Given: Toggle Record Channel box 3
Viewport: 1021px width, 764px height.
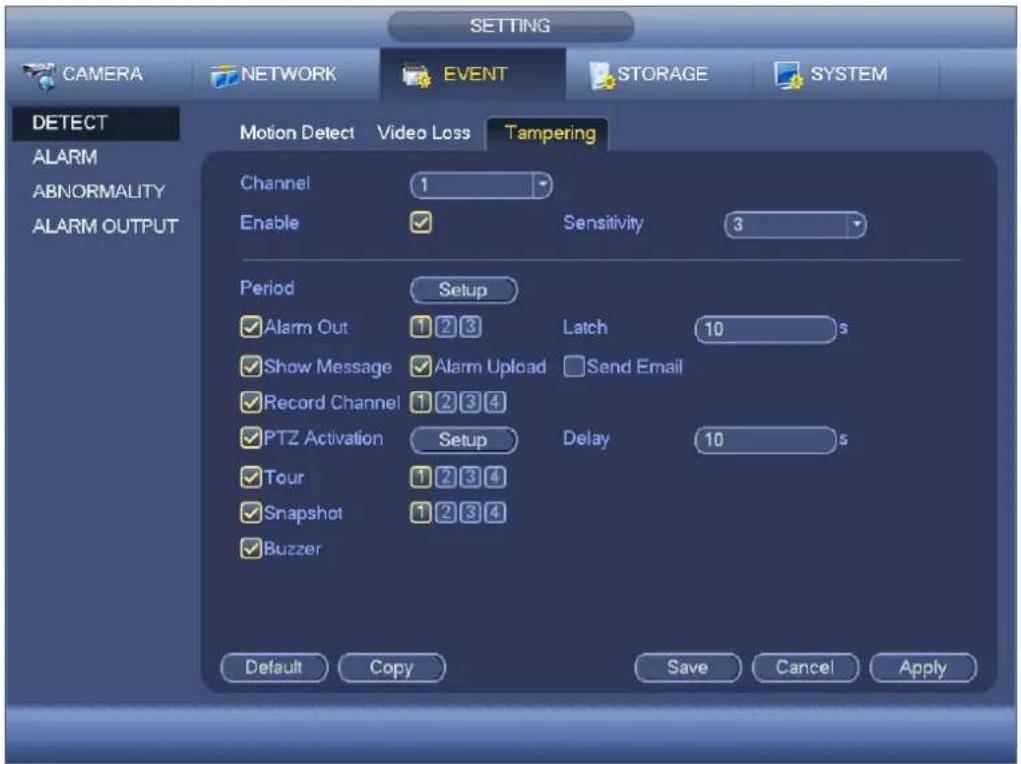Looking at the screenshot, I should 470,403.
